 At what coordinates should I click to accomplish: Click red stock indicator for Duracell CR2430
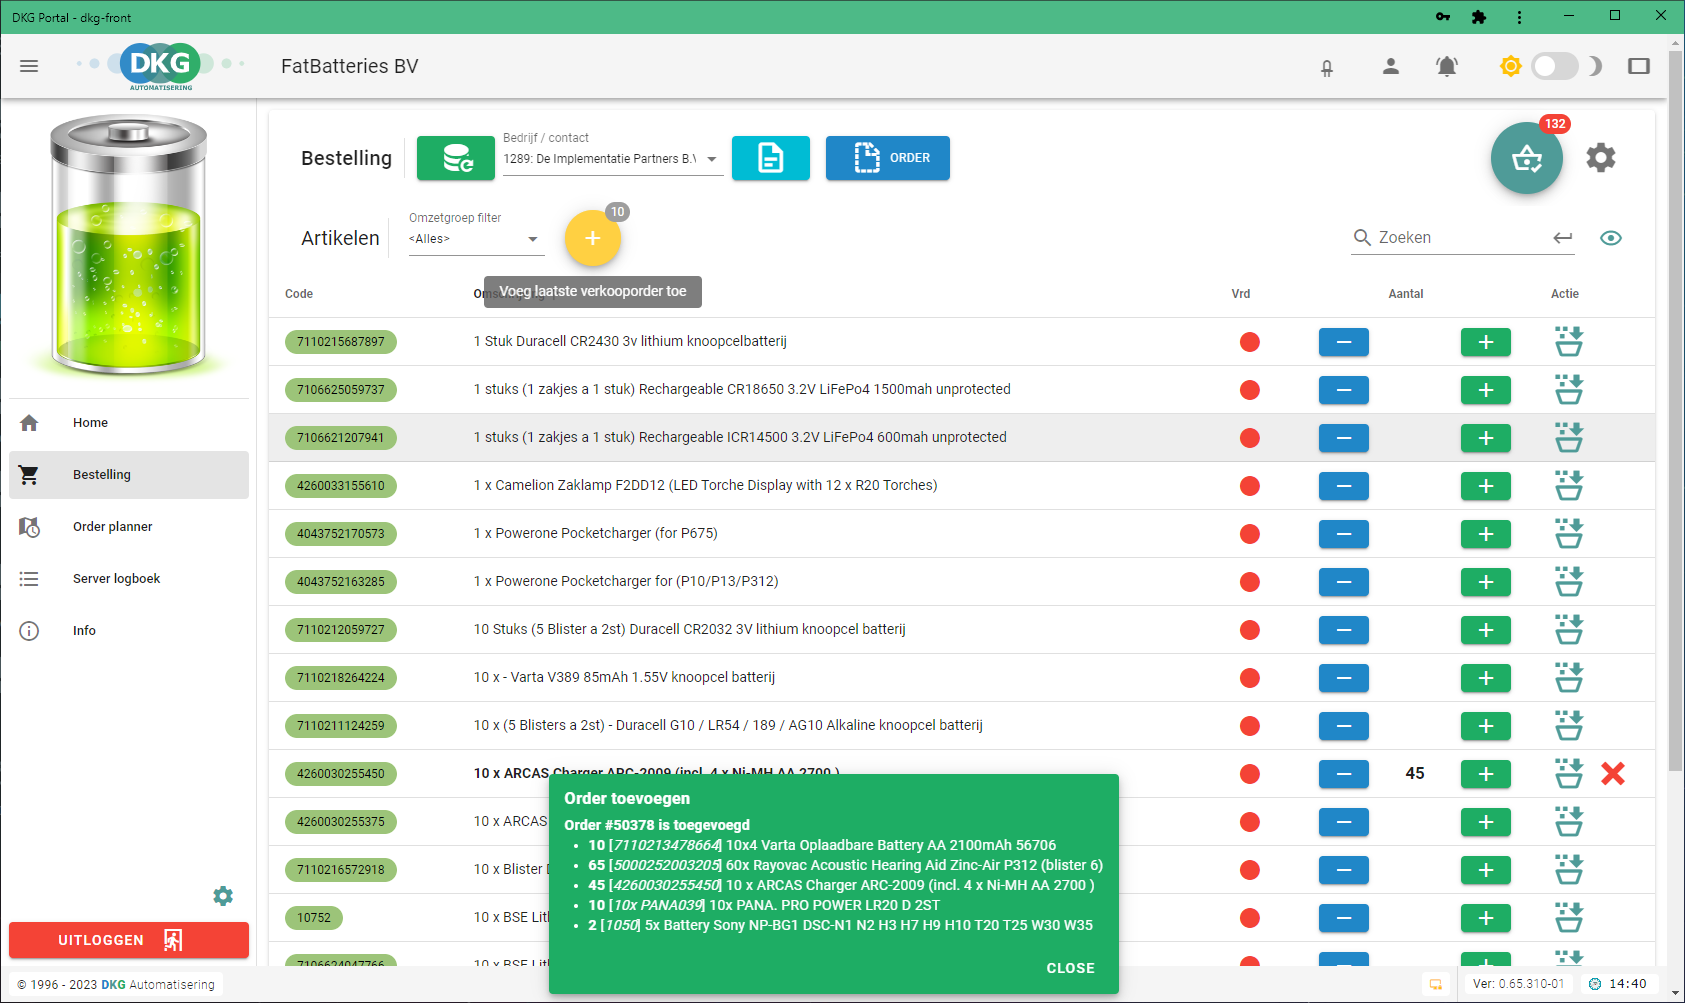click(x=1250, y=342)
